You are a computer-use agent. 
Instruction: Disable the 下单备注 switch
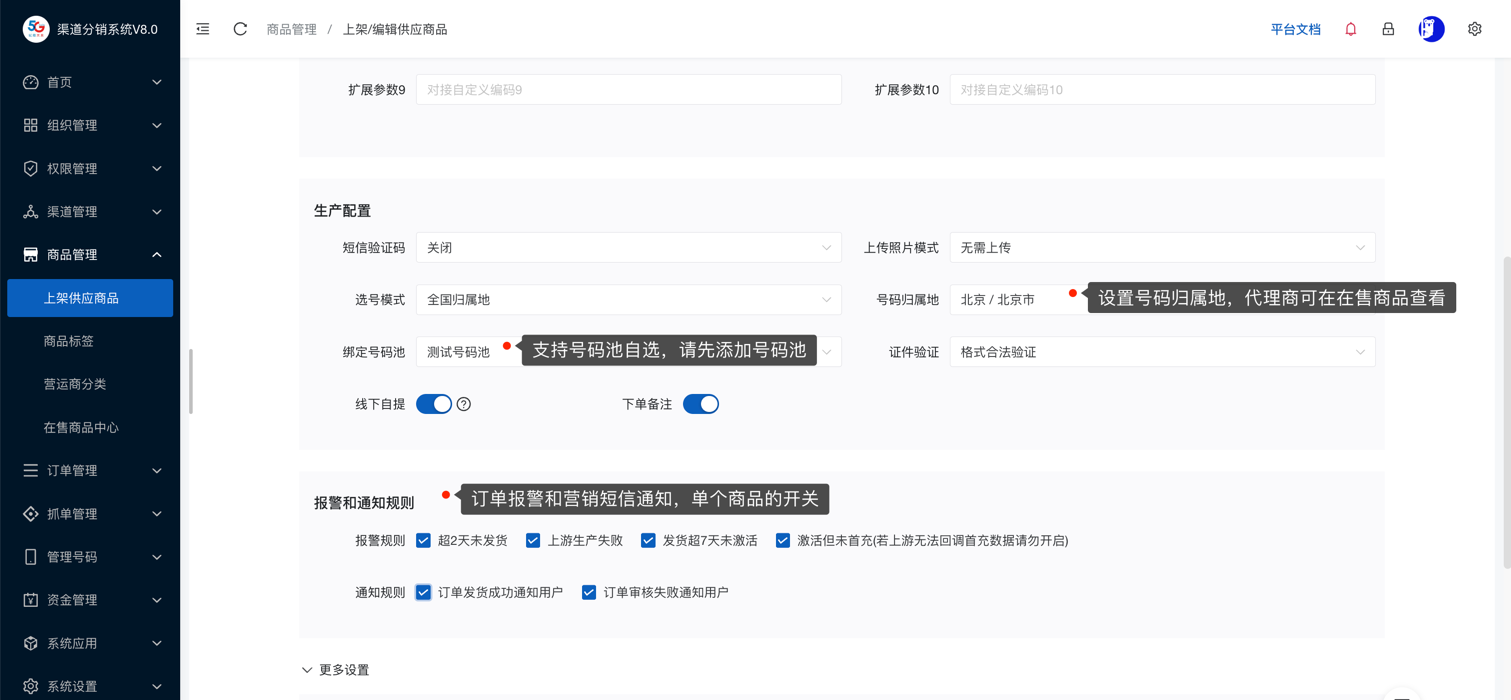click(x=700, y=404)
